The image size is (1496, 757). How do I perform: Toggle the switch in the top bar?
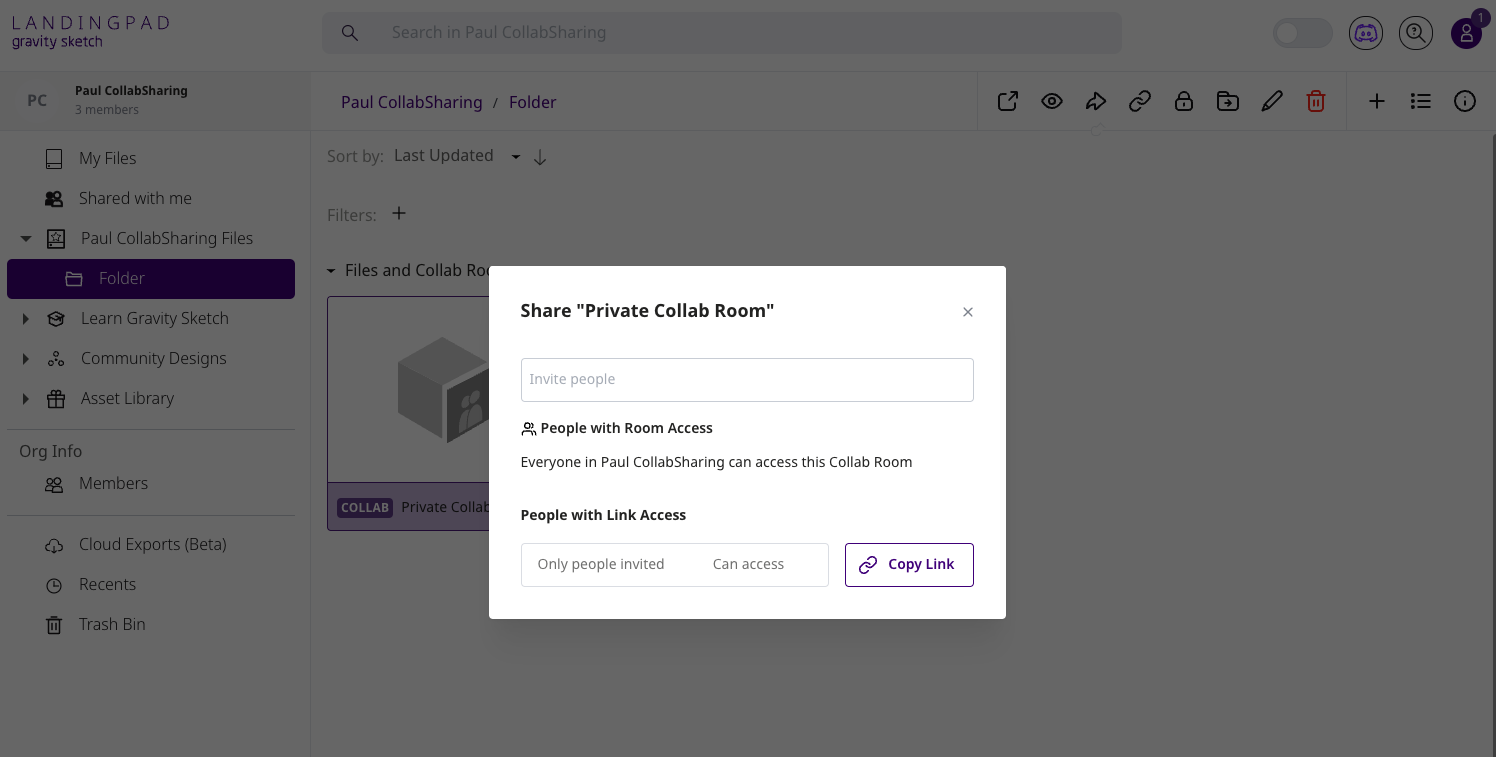pos(1302,33)
